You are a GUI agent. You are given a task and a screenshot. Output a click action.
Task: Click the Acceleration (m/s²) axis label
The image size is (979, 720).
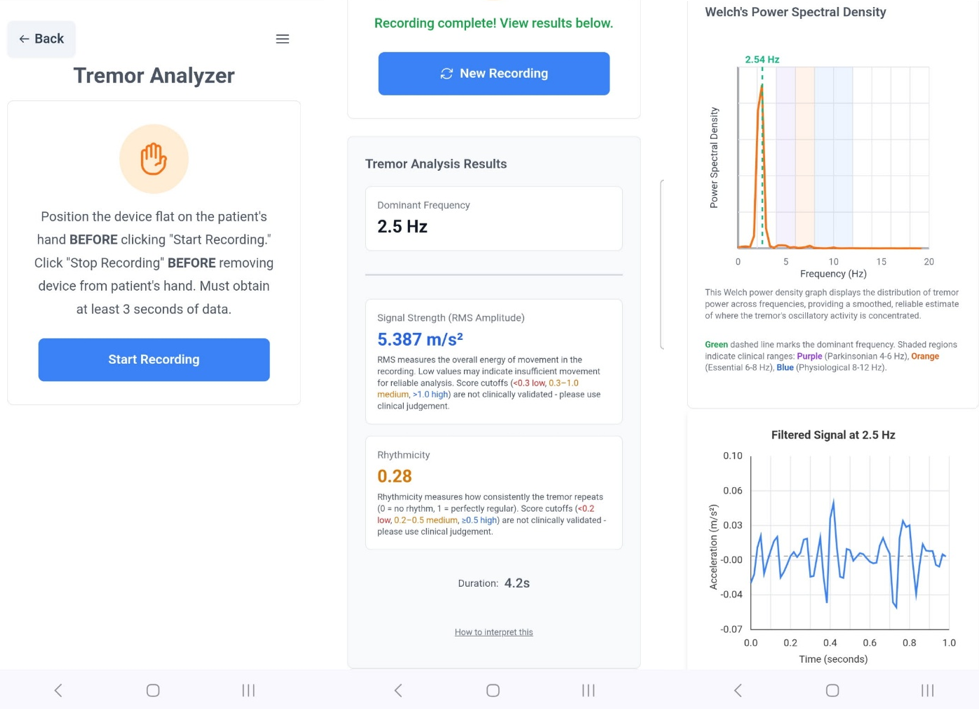click(x=714, y=547)
